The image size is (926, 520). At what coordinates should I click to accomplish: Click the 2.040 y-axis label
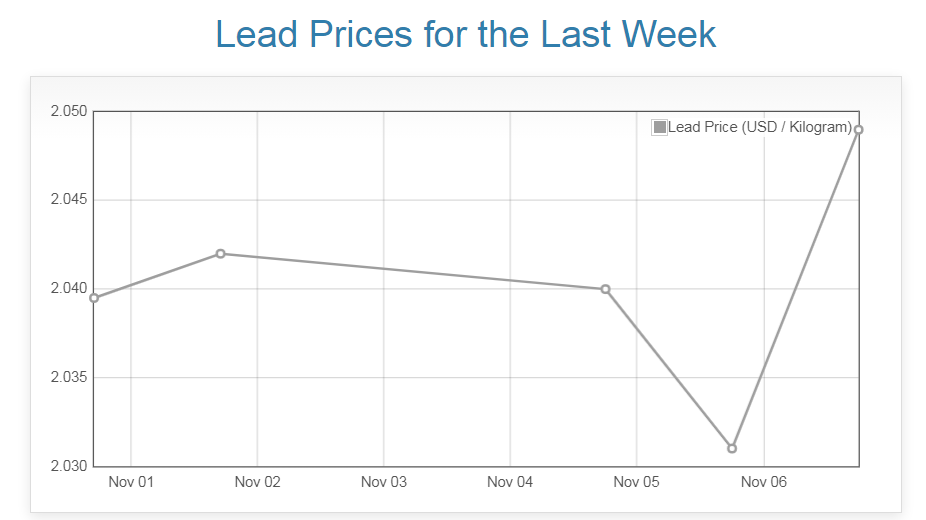point(69,289)
